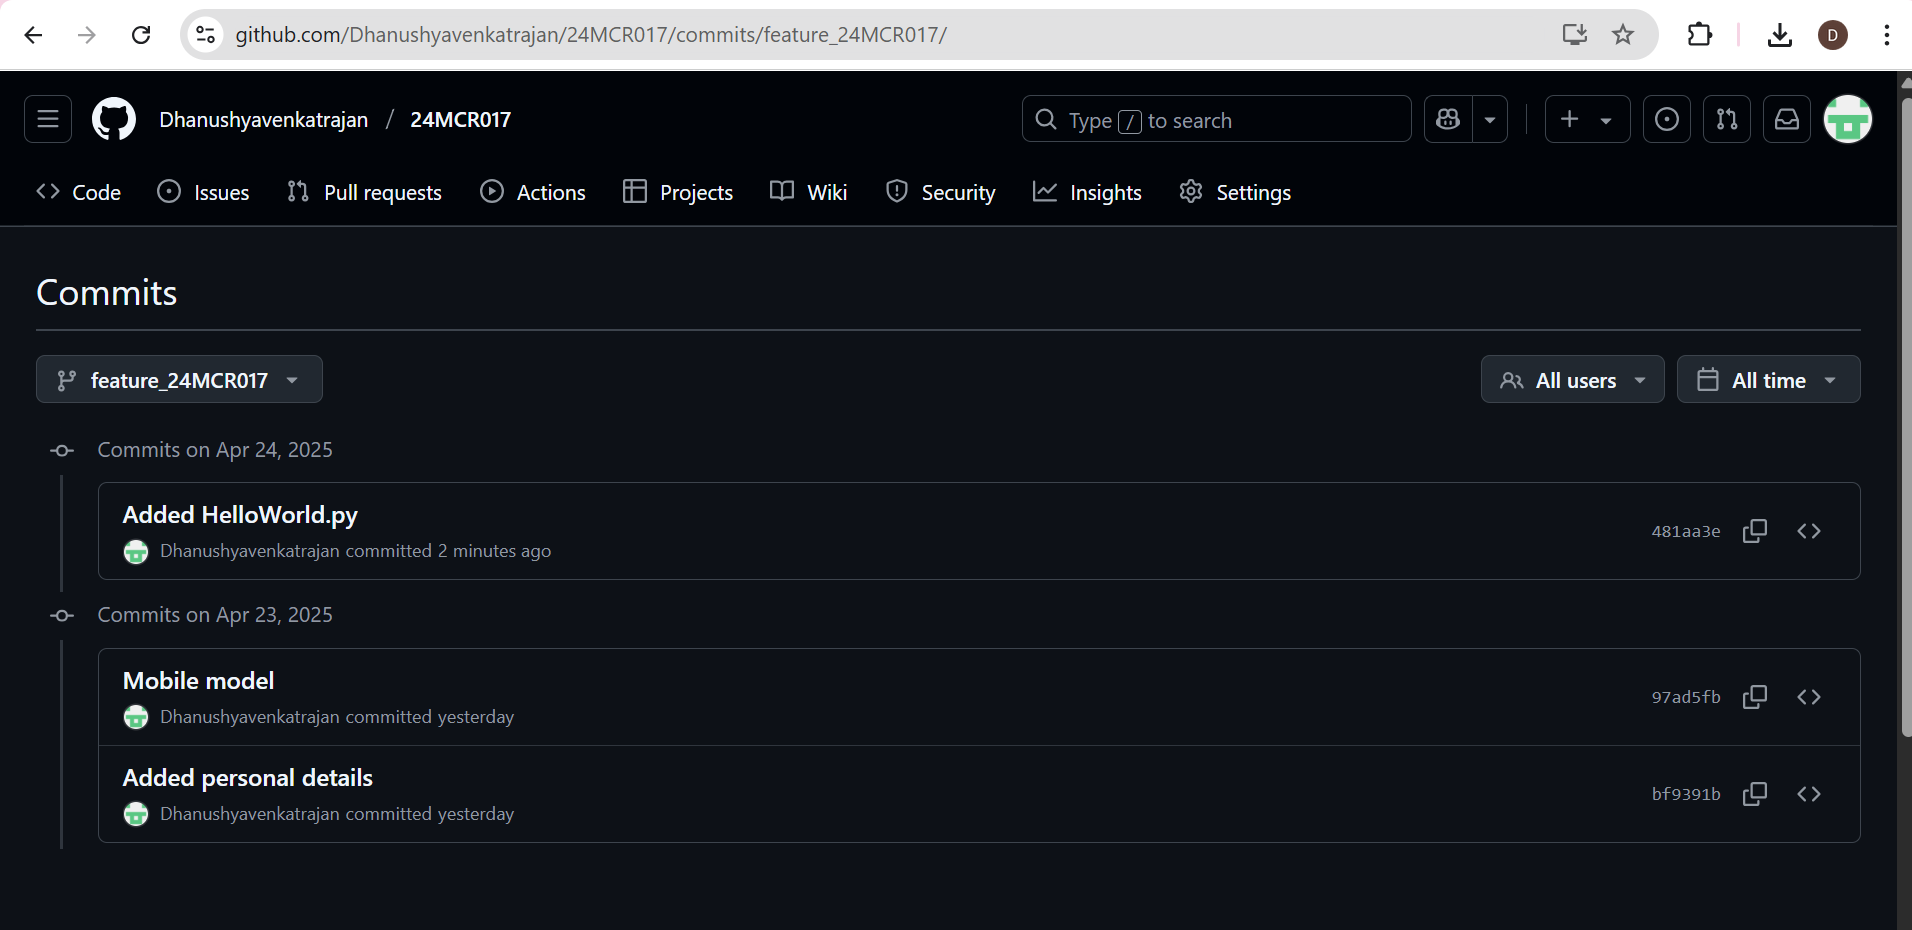
Task: Click the browser address bar URL
Action: tap(591, 35)
